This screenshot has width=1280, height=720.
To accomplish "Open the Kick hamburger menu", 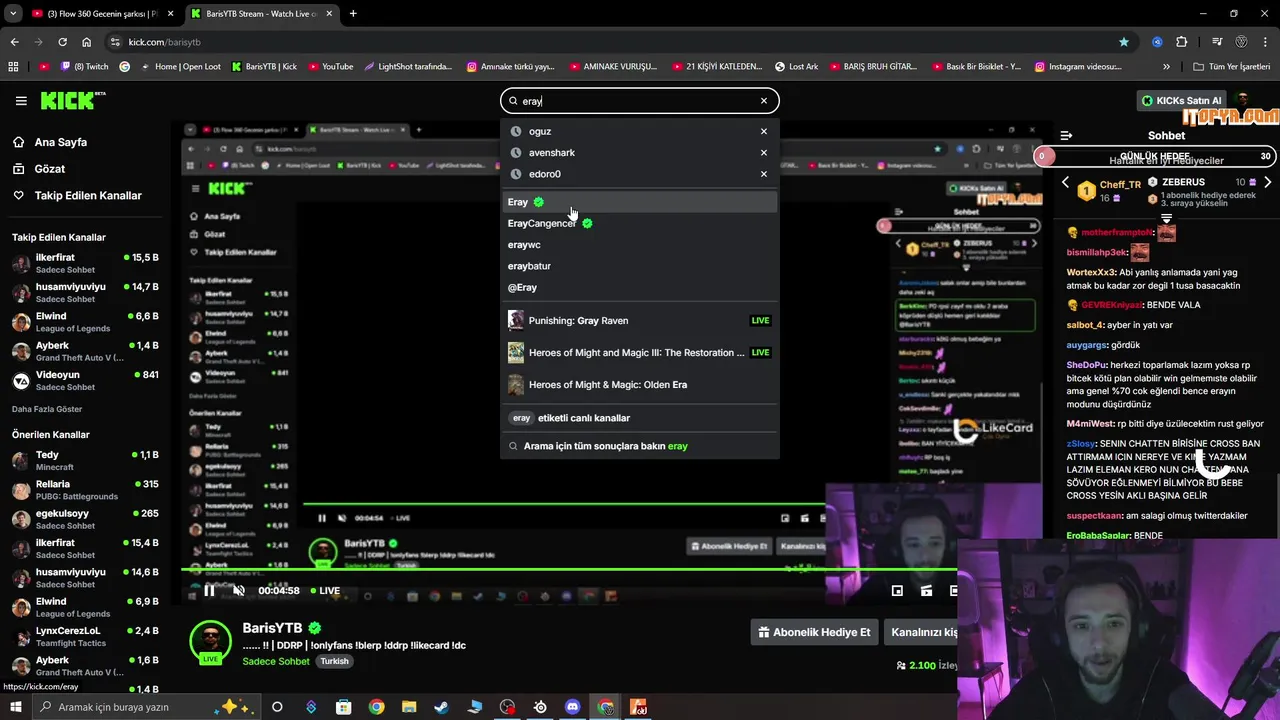I will (x=21, y=101).
